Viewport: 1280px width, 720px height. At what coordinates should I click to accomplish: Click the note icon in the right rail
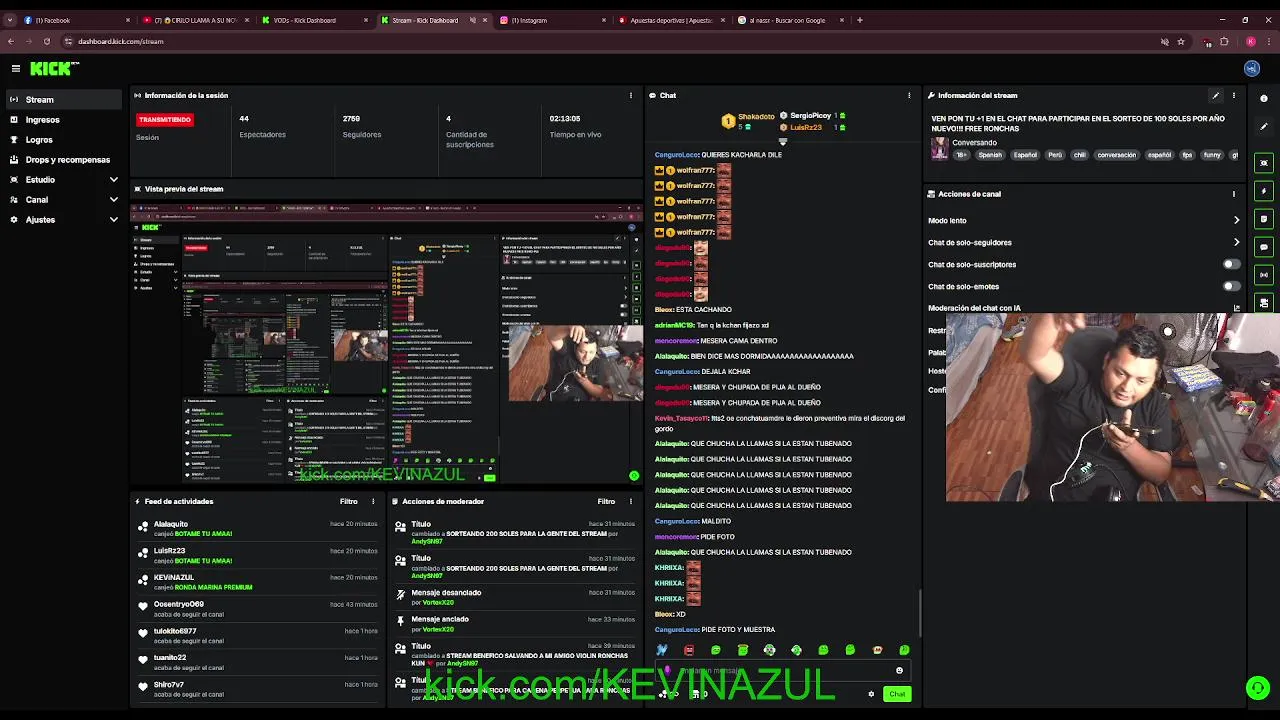coord(1264,219)
